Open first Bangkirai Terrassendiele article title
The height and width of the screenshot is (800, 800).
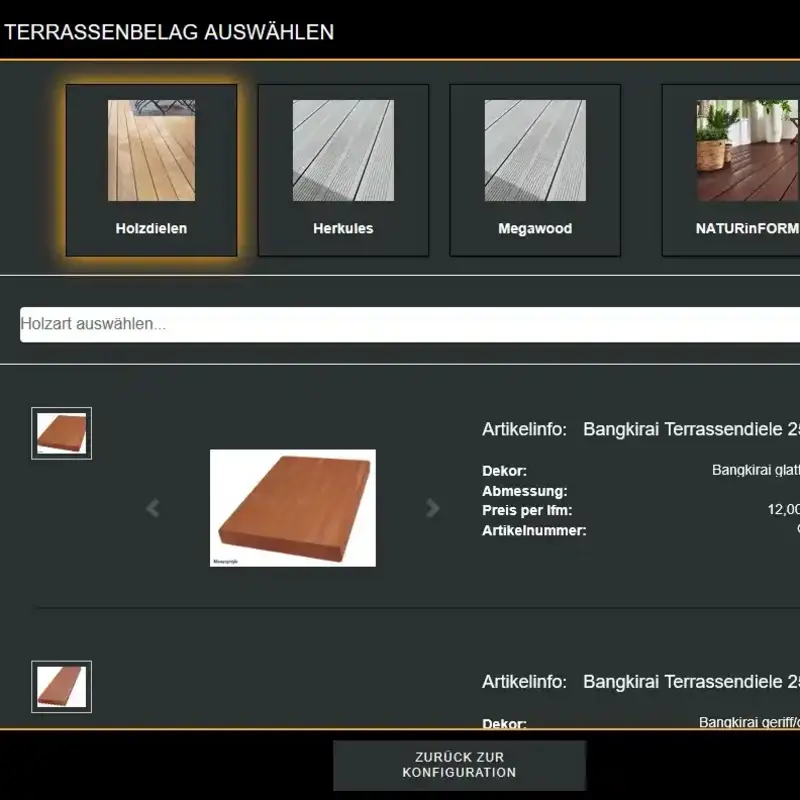click(690, 429)
